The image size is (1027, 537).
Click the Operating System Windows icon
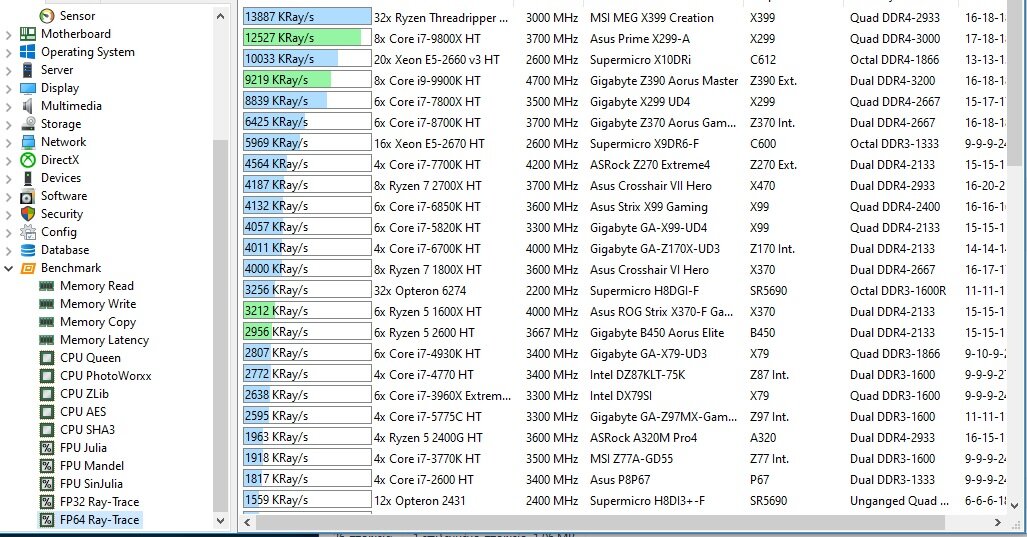[x=28, y=52]
